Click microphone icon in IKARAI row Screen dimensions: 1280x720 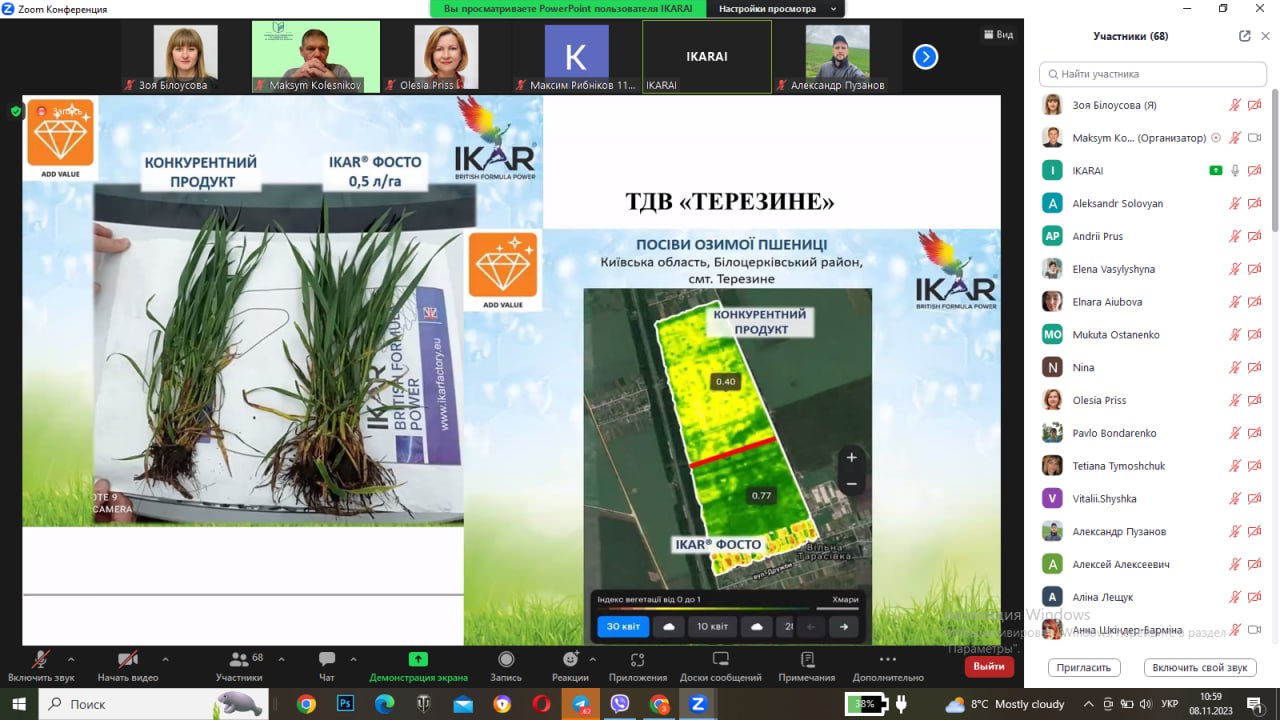(x=1235, y=171)
